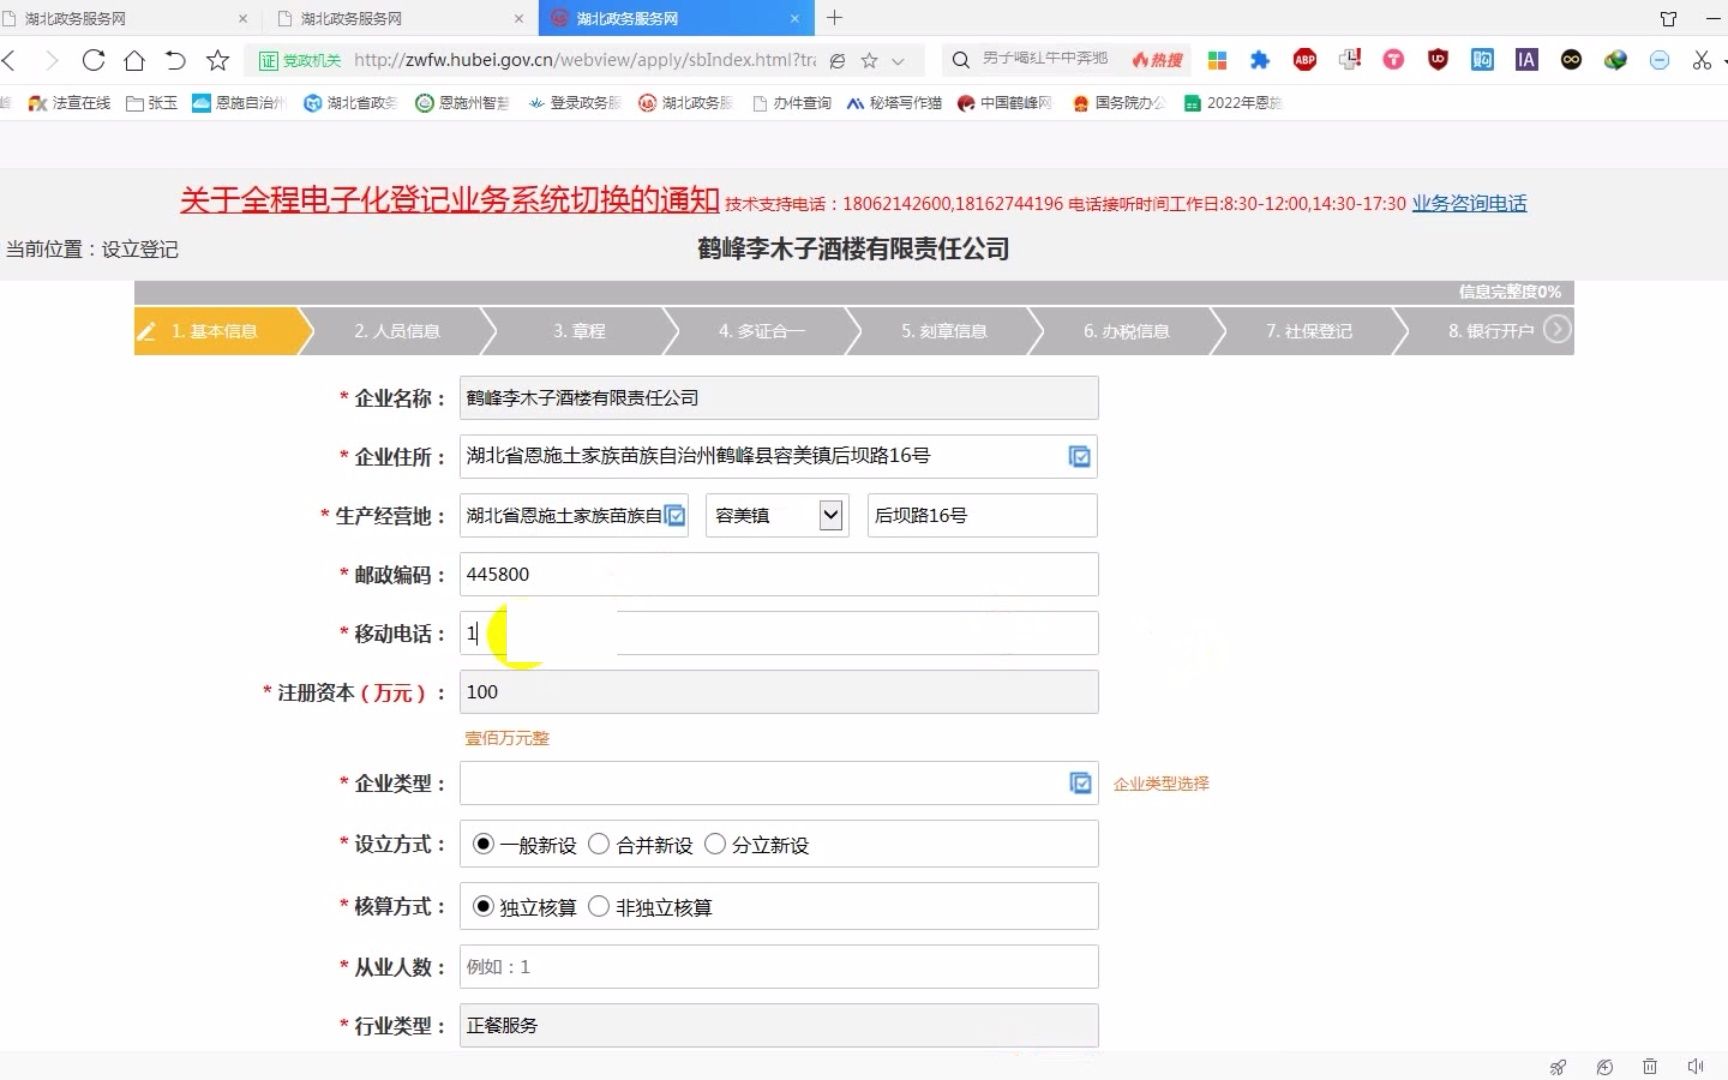1728x1080 pixels.
Task: Click the 后坝路16号 street address field
Action: (982, 515)
